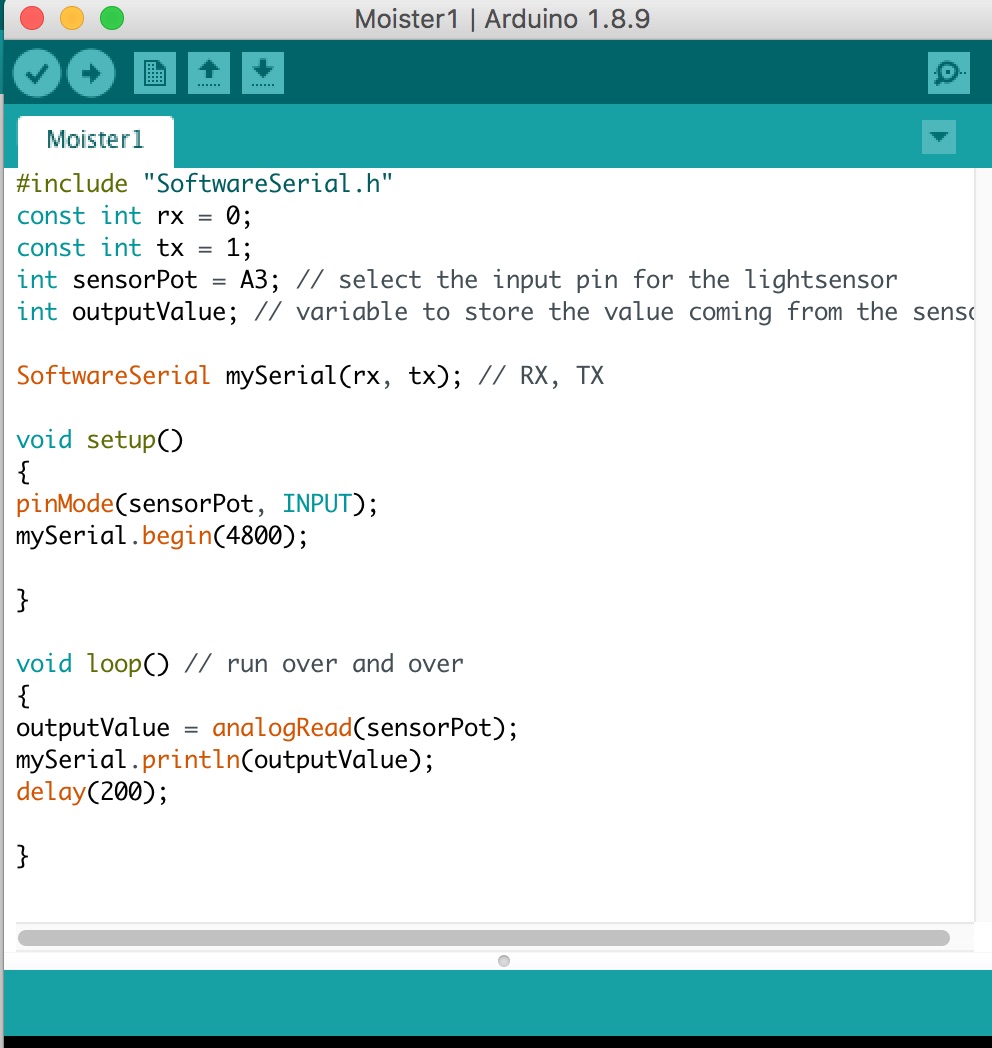Click 'sensorPot = A3;' in the code
992x1048 pixels.
click(176, 280)
